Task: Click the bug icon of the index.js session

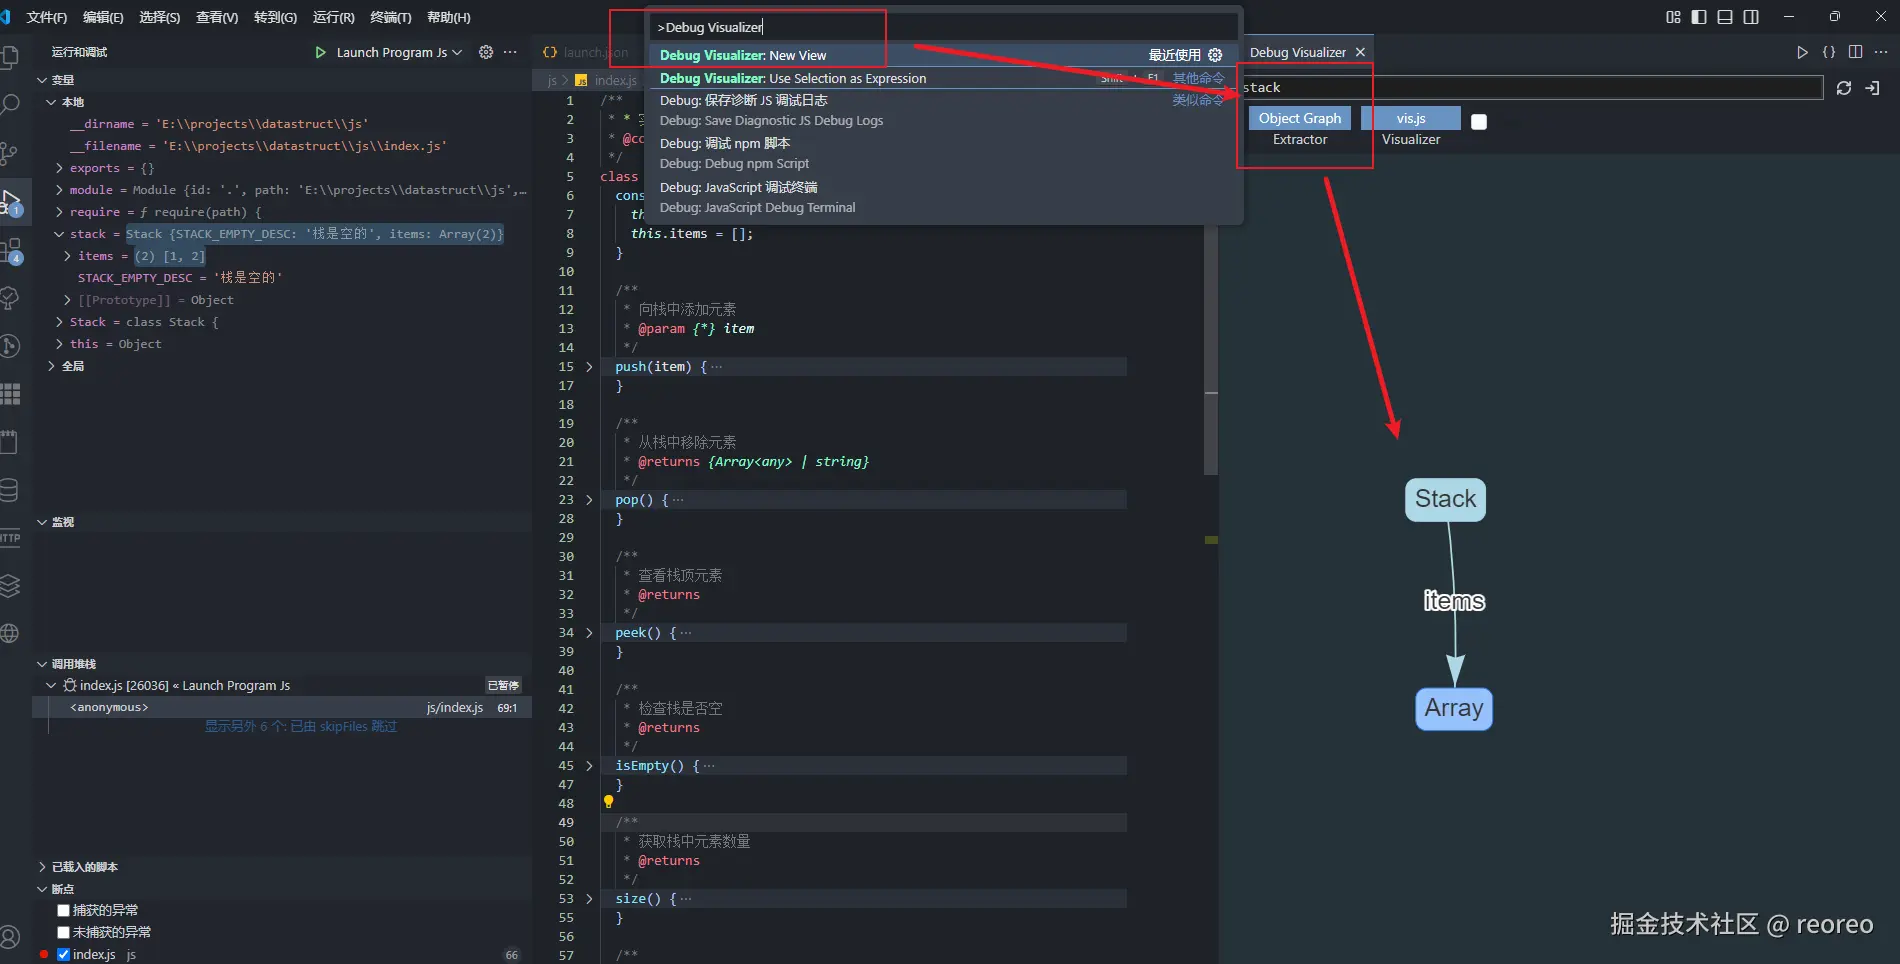Action: 70,685
